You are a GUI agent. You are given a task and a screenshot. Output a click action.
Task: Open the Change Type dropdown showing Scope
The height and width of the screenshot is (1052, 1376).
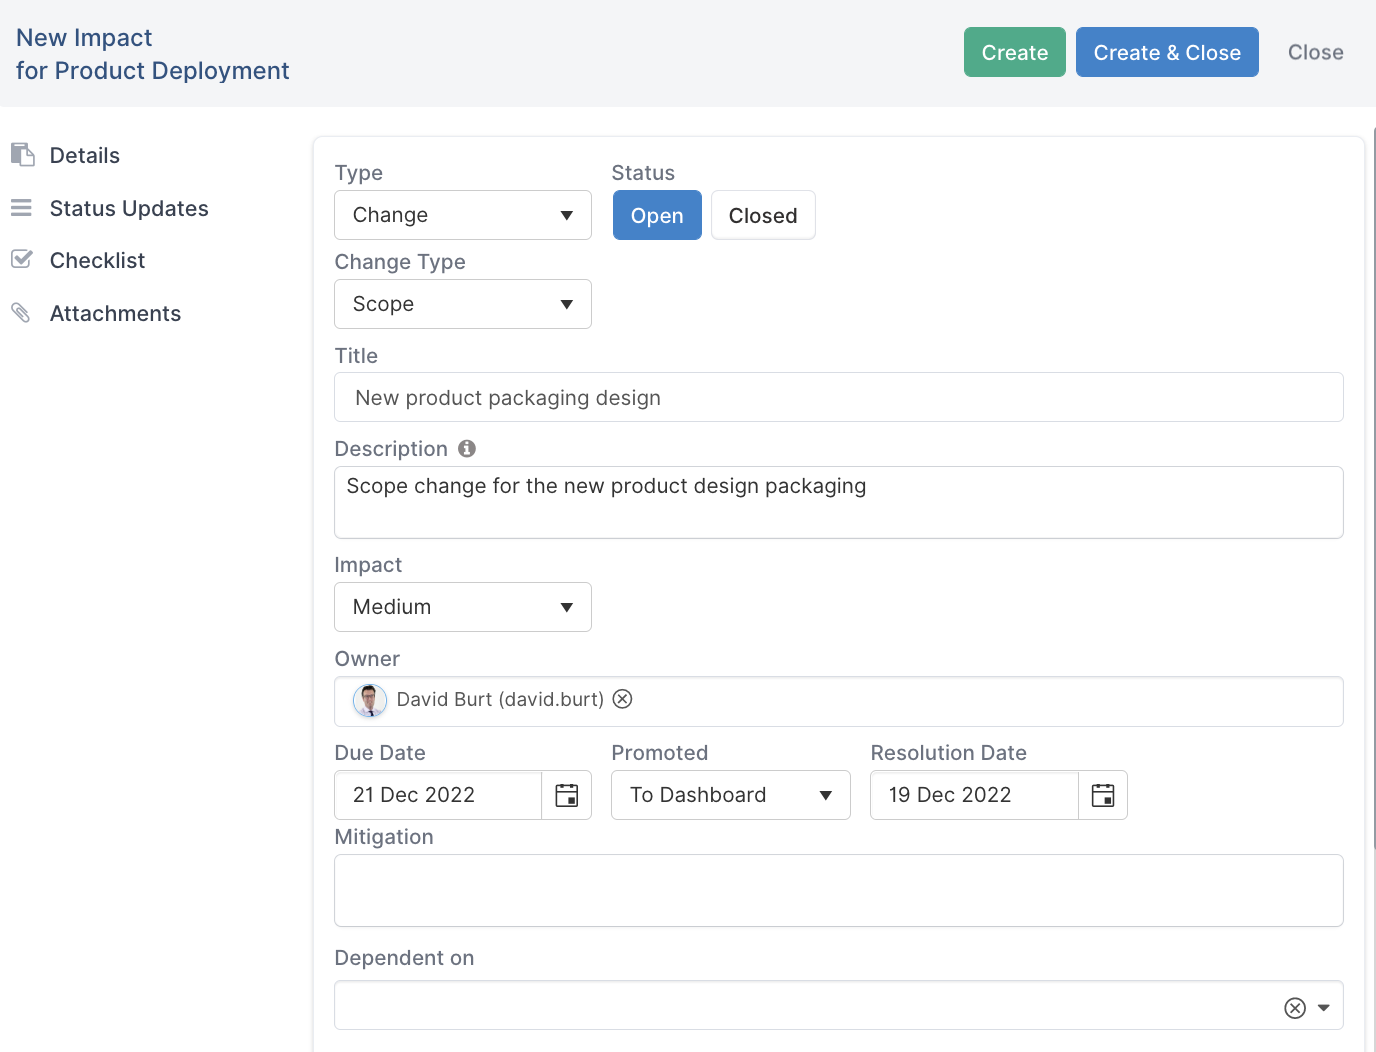tap(463, 304)
